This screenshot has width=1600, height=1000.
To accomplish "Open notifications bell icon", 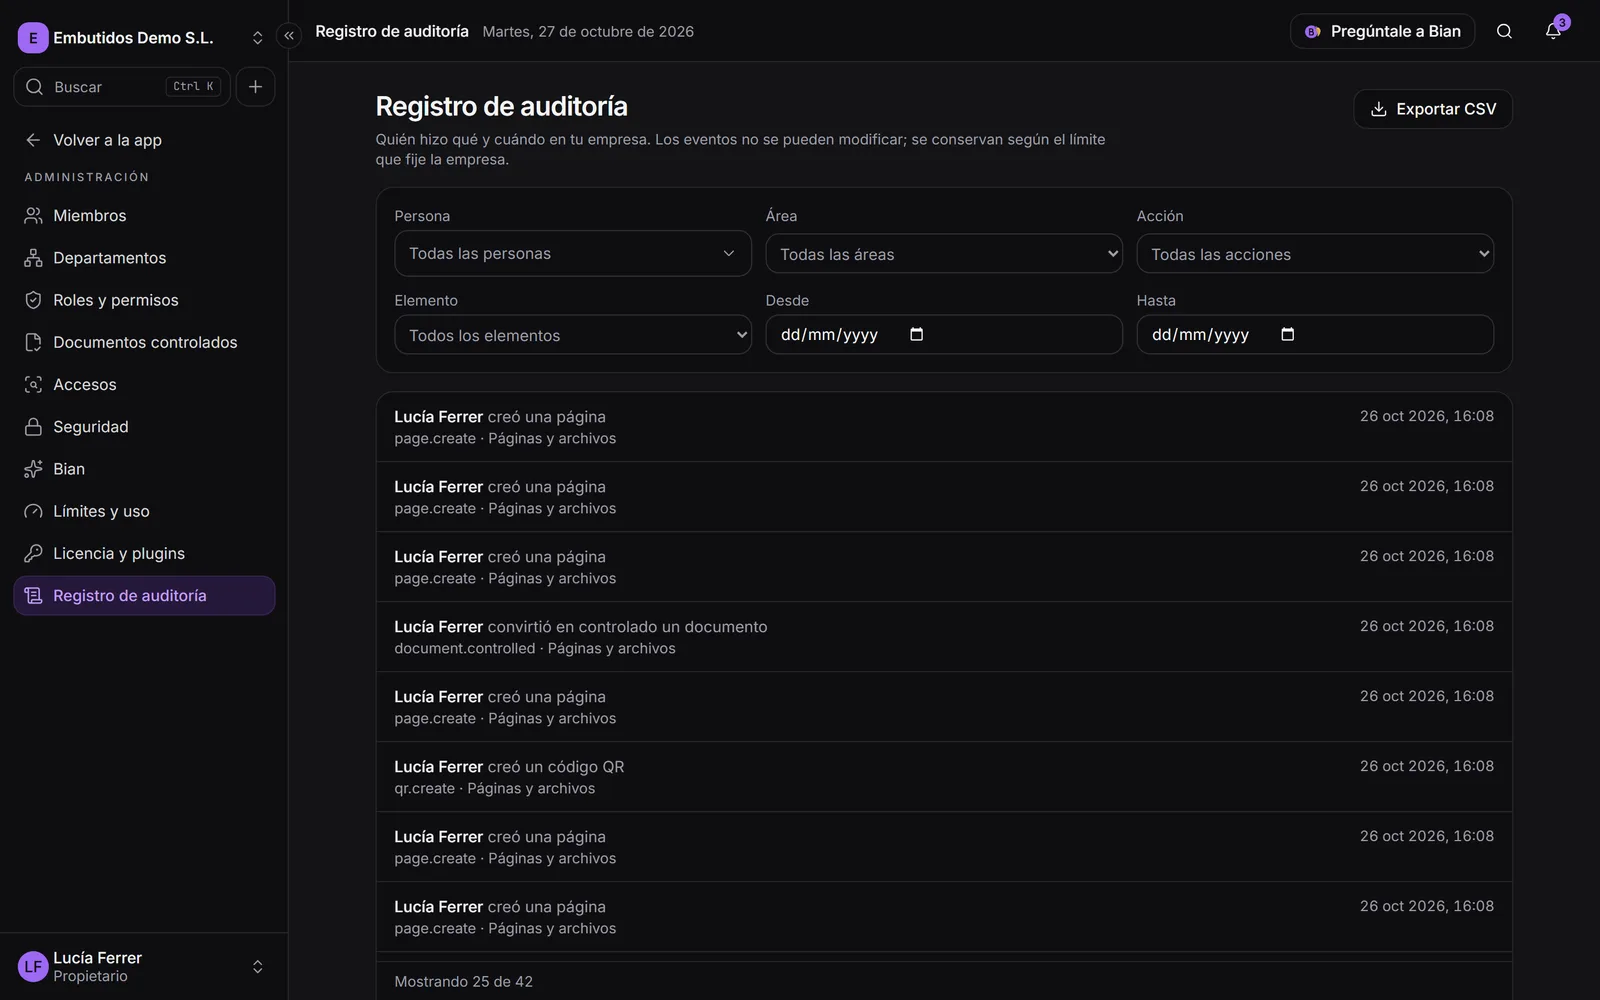I will (1553, 31).
